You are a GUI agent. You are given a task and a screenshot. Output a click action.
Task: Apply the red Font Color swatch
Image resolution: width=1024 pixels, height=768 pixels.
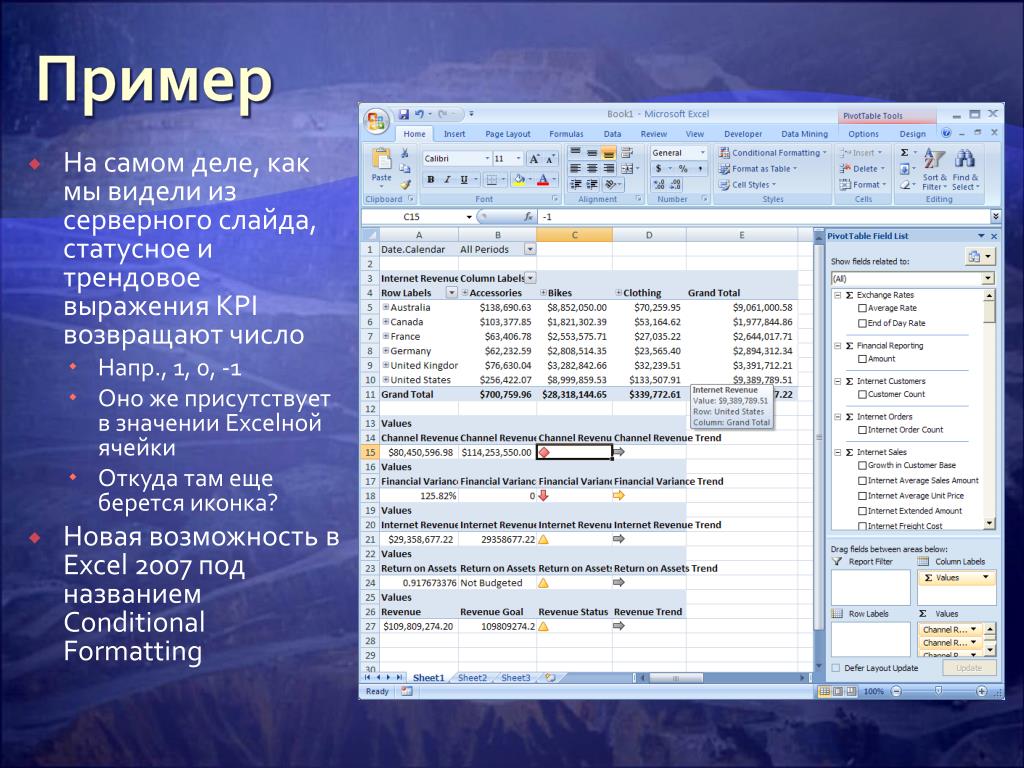[x=543, y=180]
